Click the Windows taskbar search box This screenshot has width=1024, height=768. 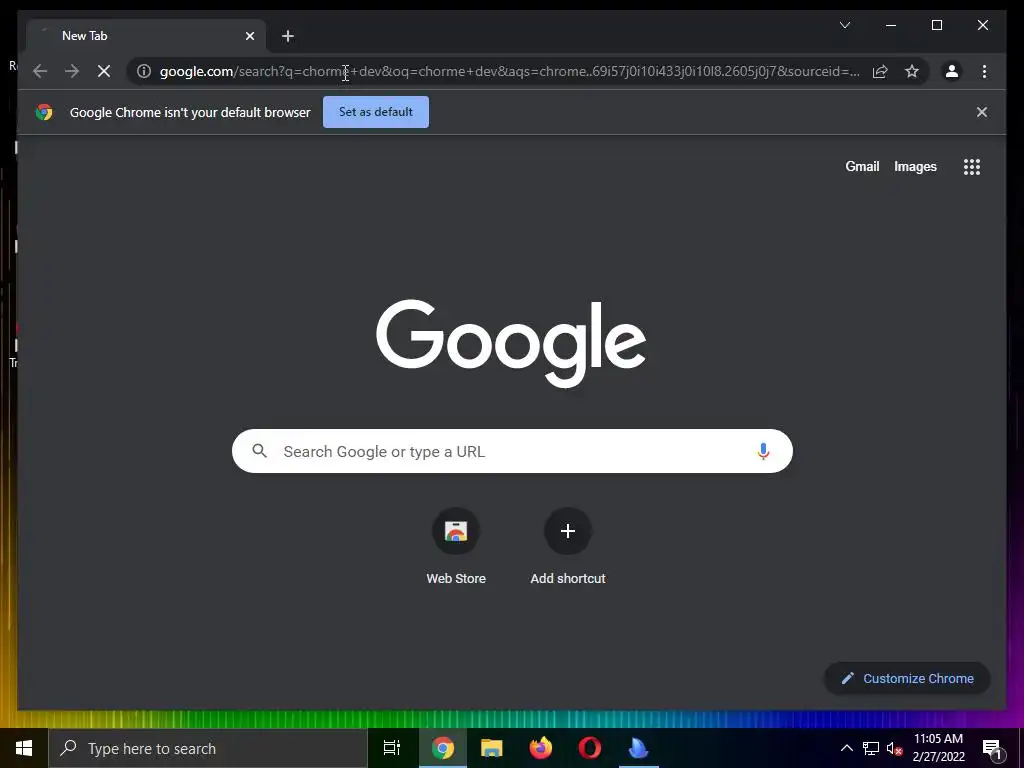coord(208,748)
